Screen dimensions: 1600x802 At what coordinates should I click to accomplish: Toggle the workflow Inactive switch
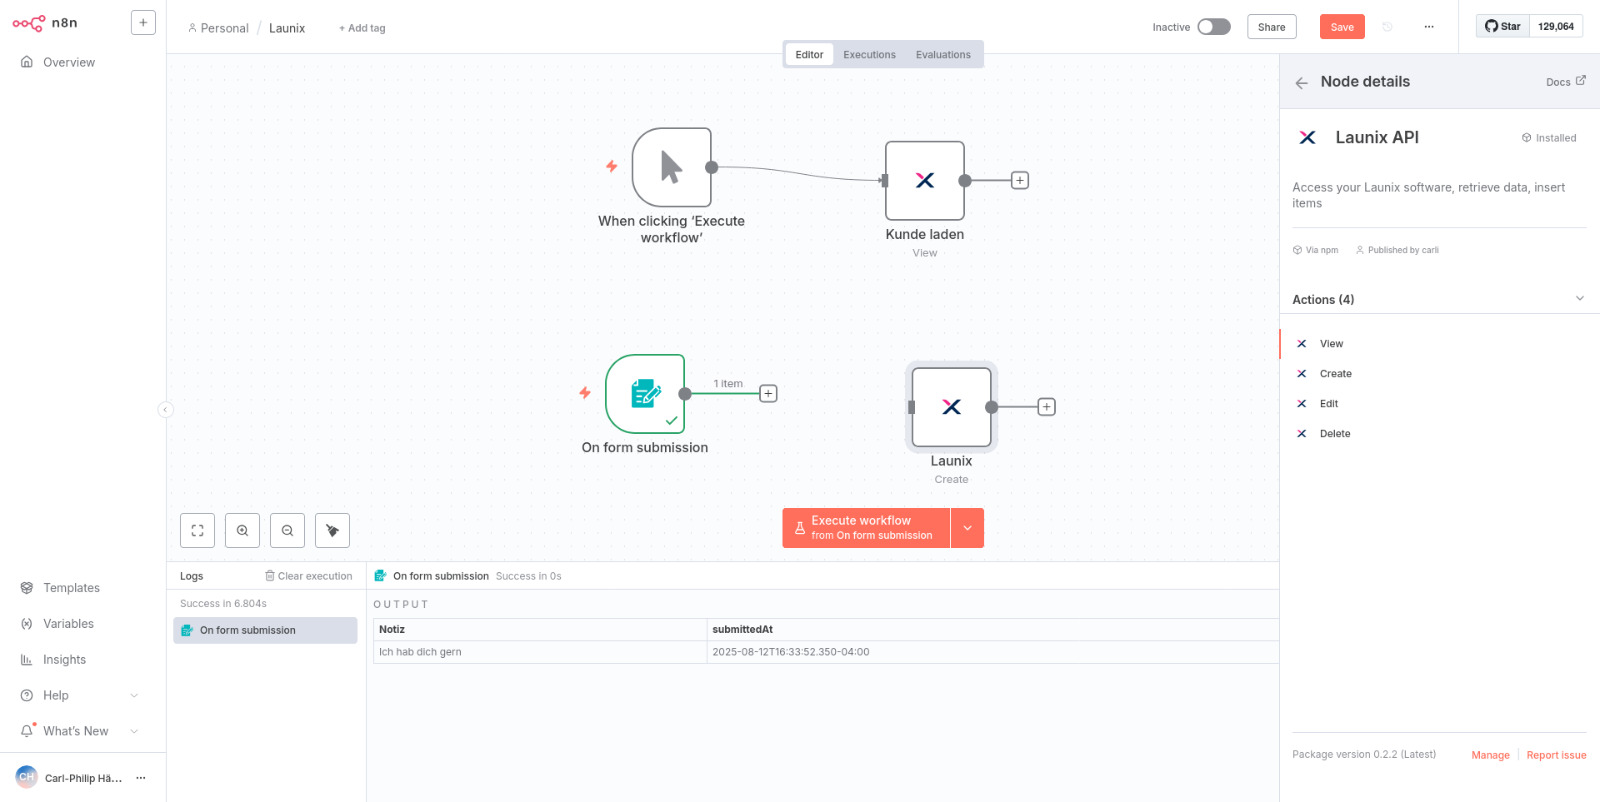pyautogui.click(x=1214, y=27)
